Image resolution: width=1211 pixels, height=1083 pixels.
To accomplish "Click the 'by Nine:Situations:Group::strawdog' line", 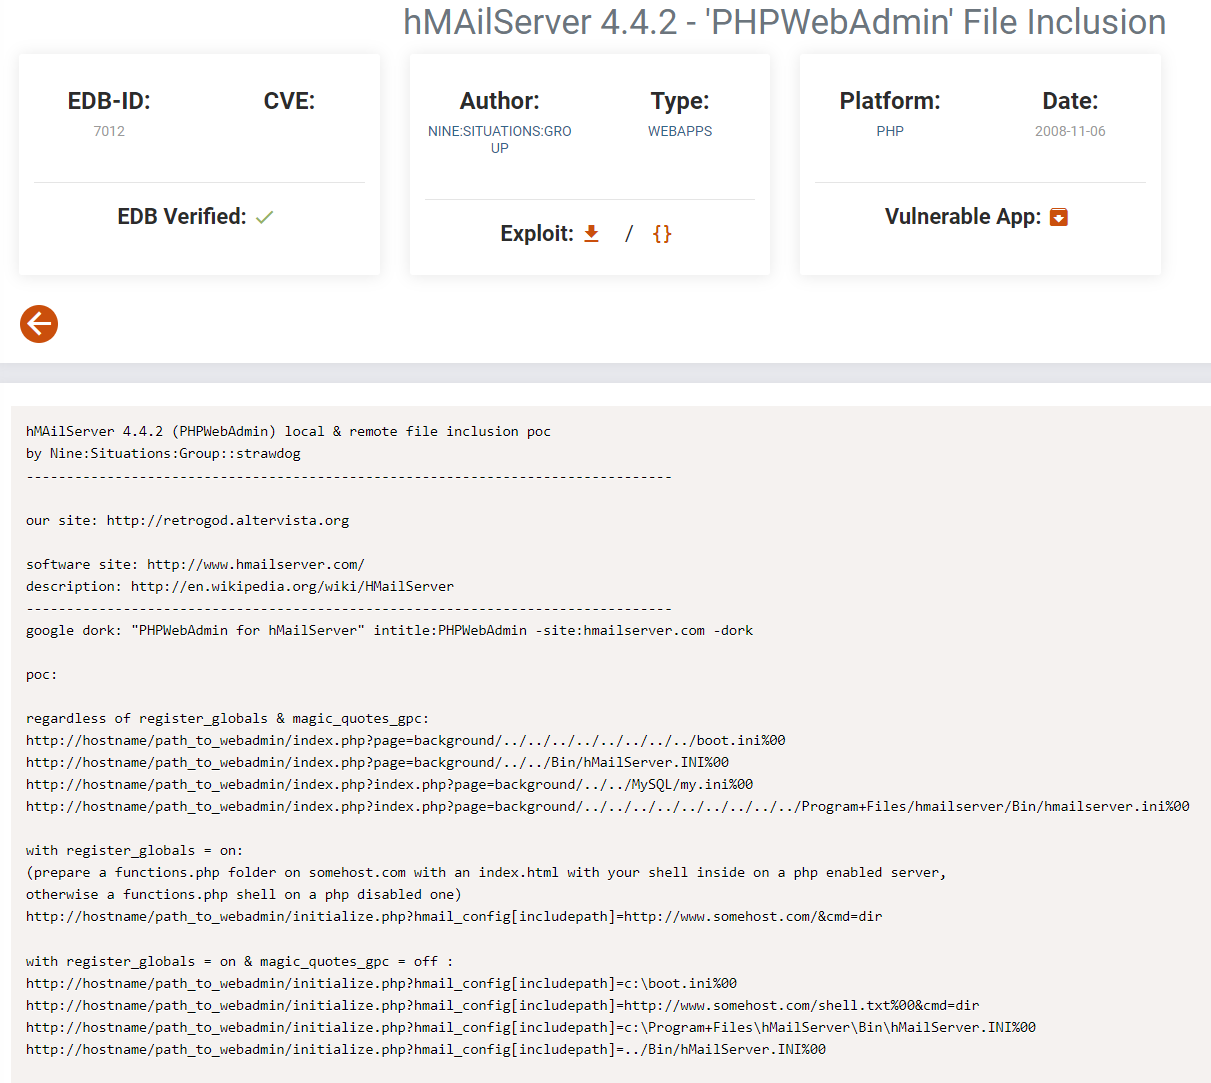I will point(163,453).
